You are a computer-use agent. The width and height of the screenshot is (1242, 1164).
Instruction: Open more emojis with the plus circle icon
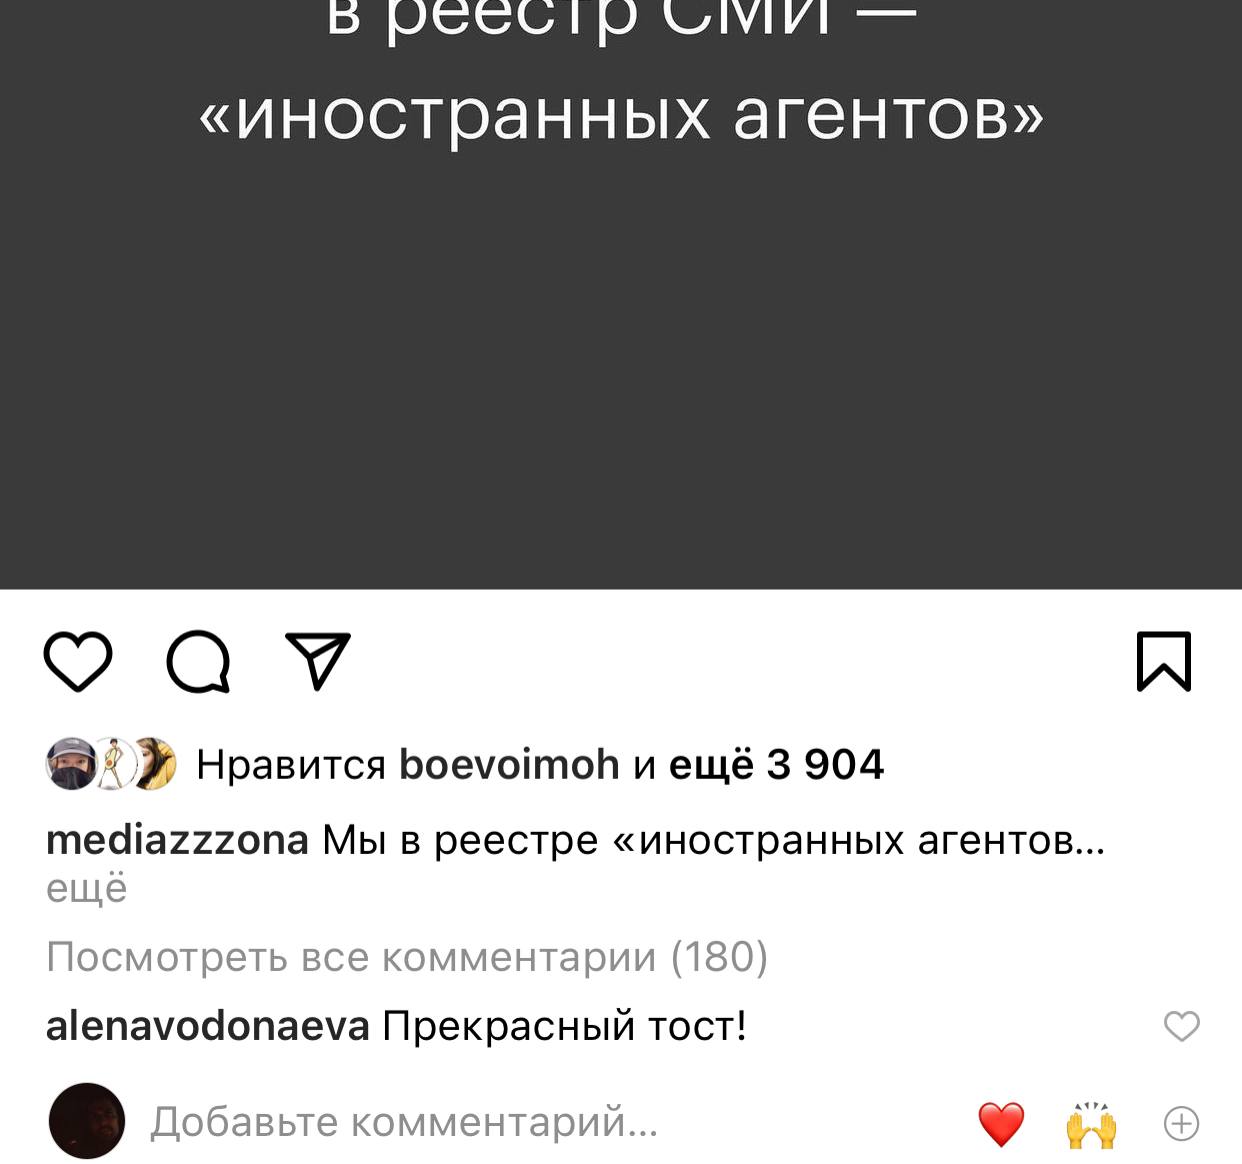click(1181, 1124)
